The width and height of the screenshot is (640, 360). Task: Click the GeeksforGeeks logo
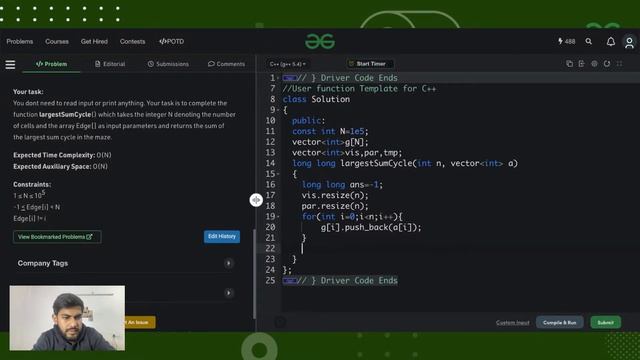tap(320, 42)
